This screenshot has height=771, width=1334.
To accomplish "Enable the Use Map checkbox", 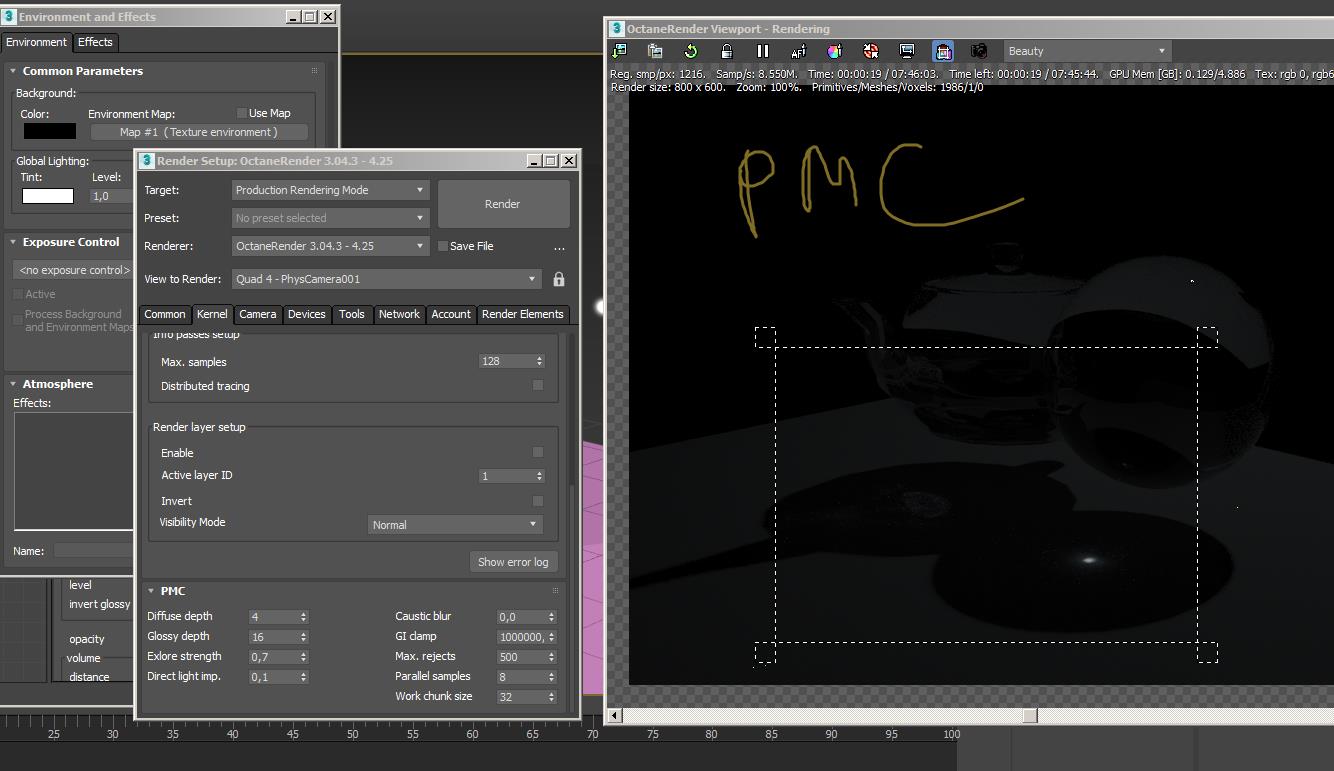I will tap(242, 113).
